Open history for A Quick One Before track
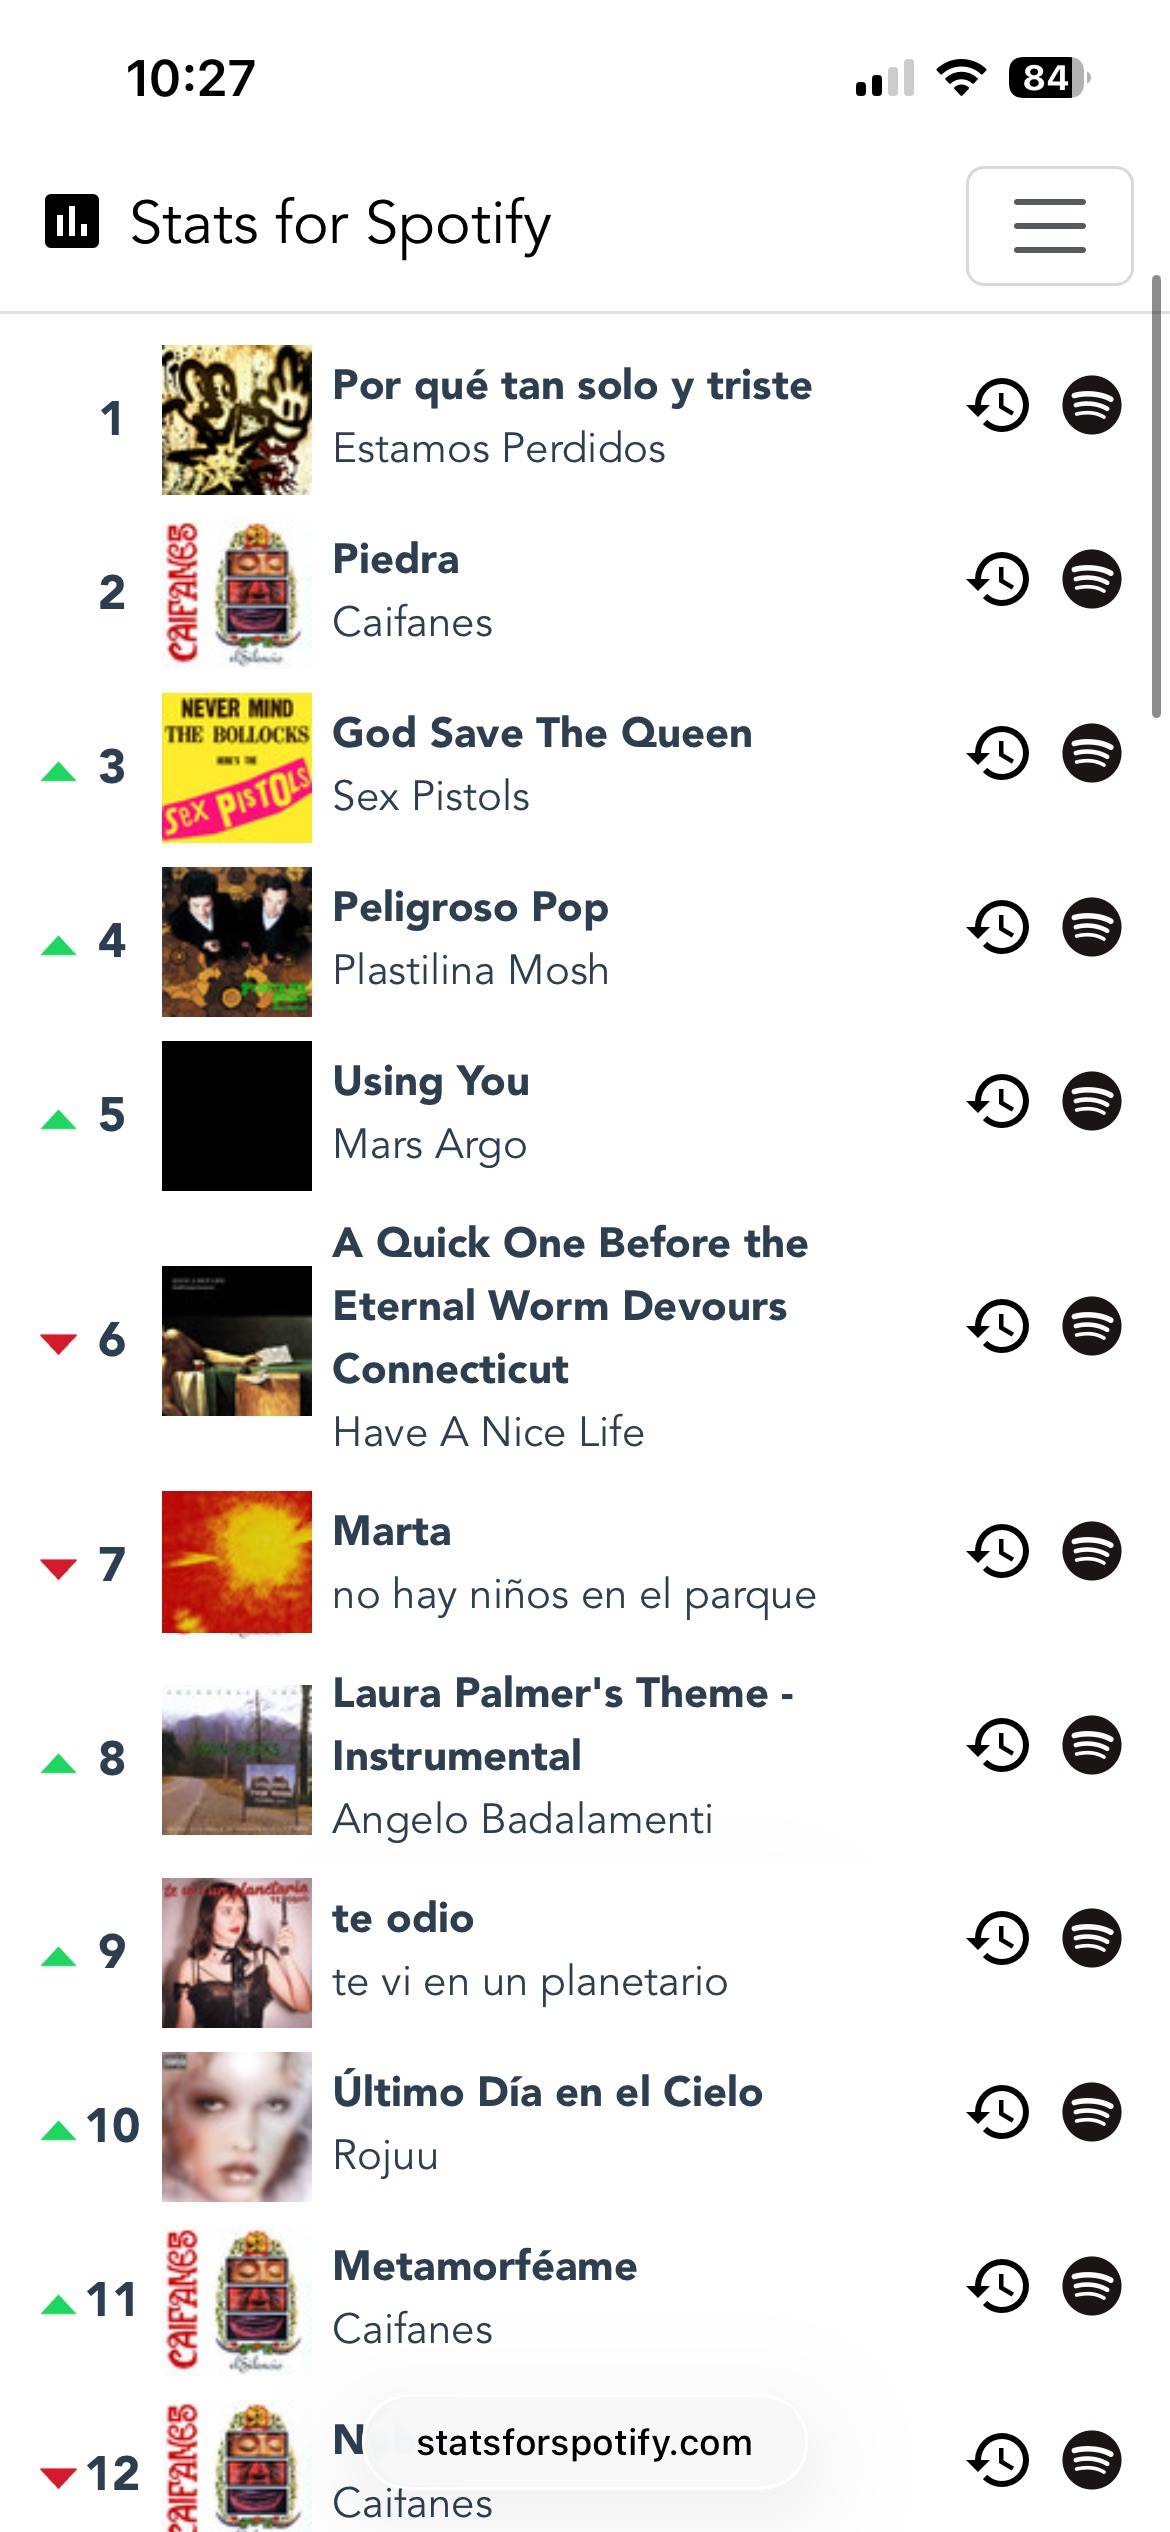Viewport: 1170px width, 2532px height. coord(998,1326)
